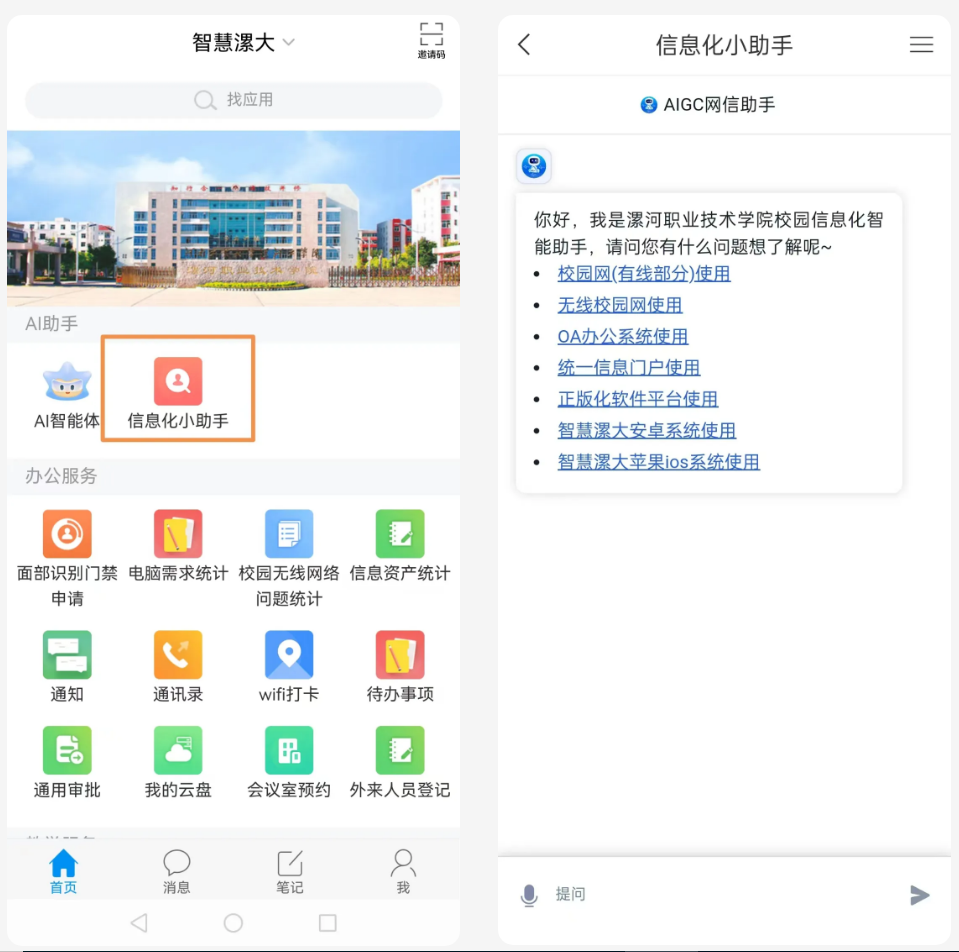Click the 无线校园网使用 link
The height and width of the screenshot is (952, 959).
pos(620,305)
